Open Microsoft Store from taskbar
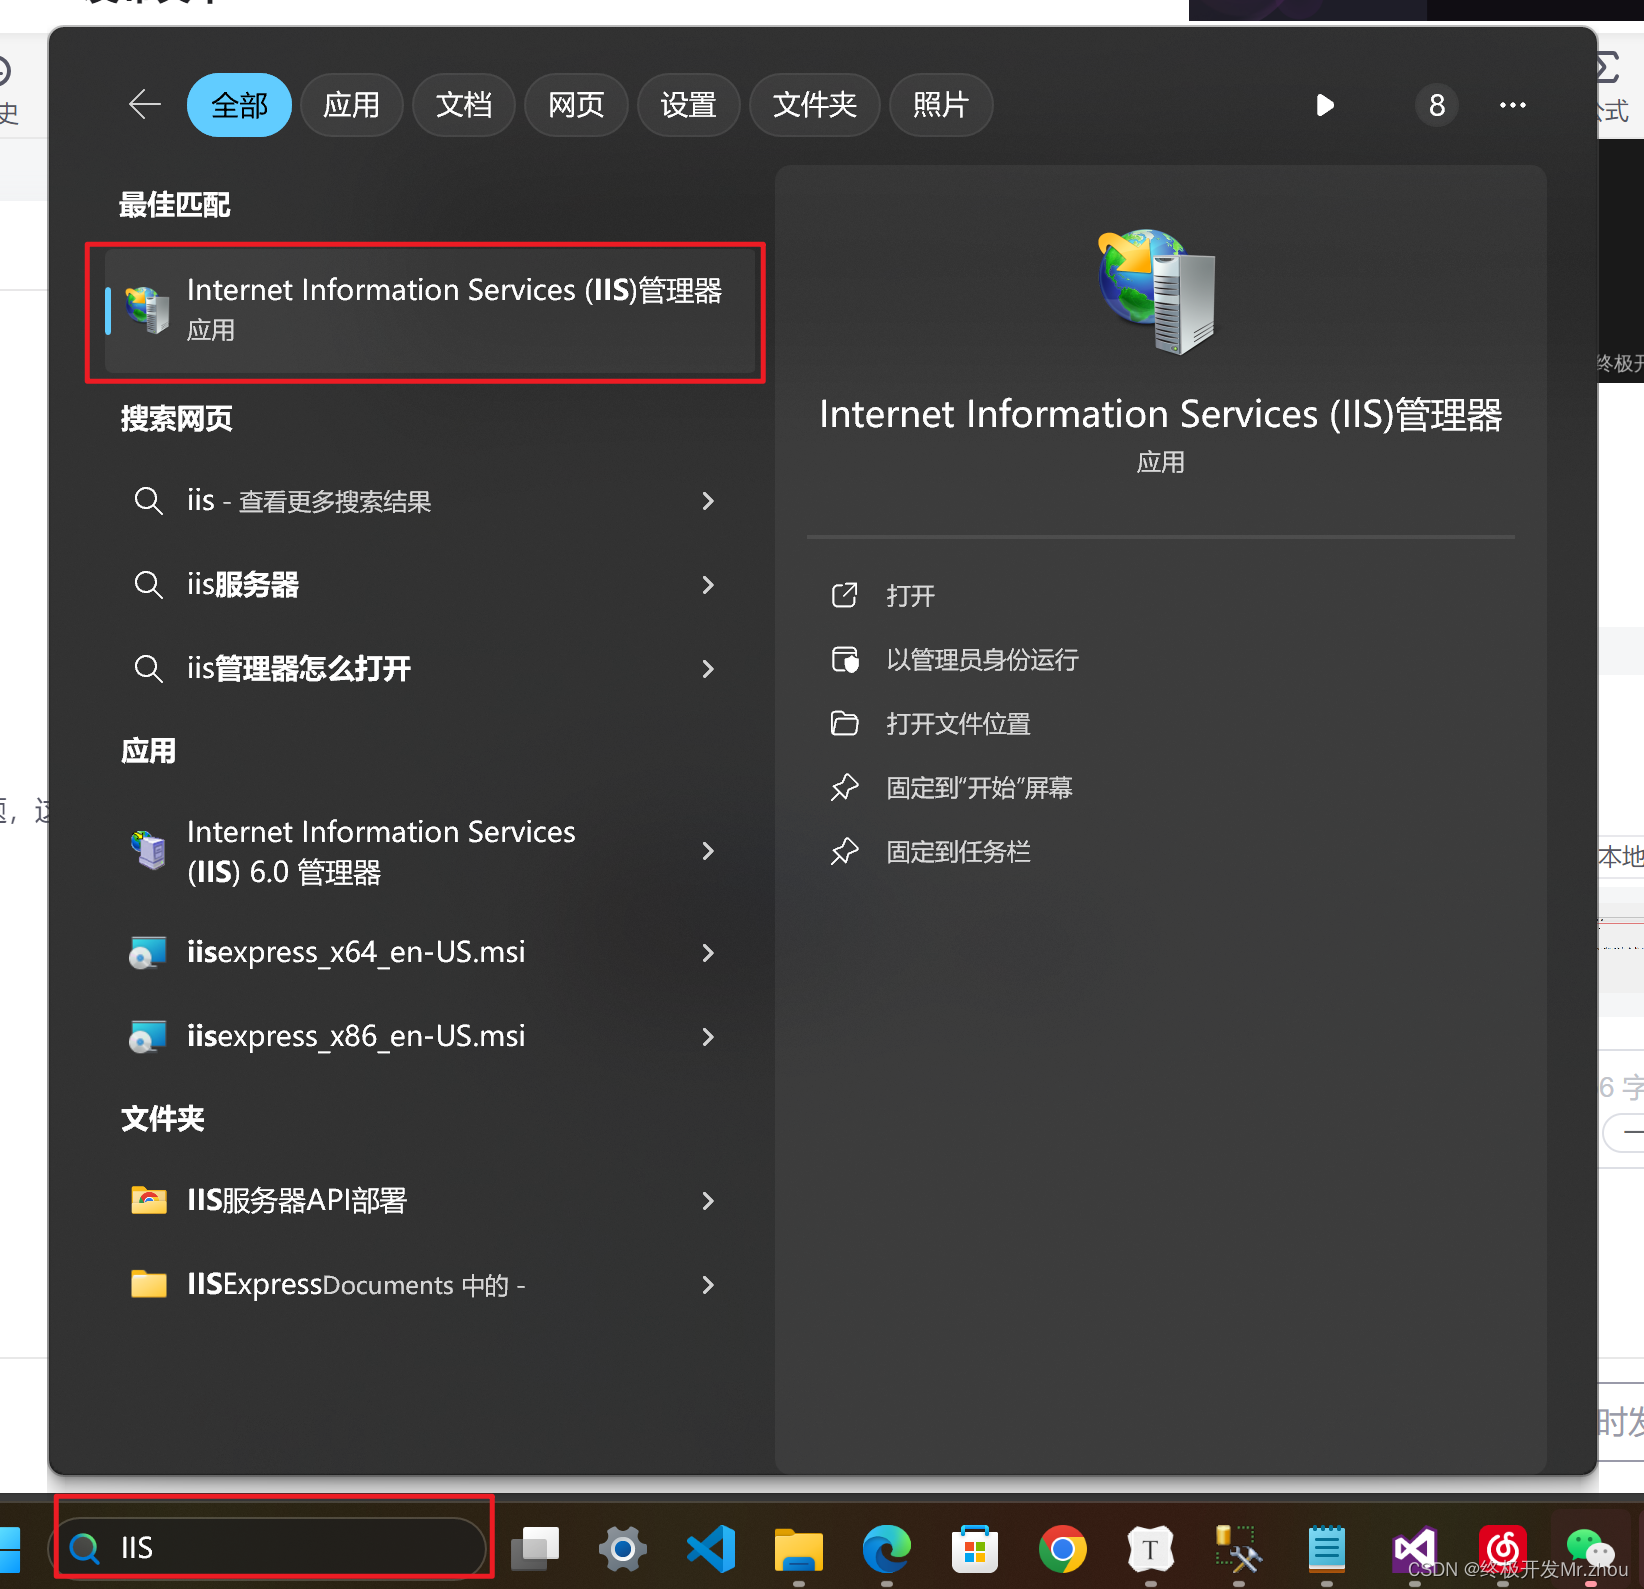The image size is (1644, 1589). [975, 1549]
